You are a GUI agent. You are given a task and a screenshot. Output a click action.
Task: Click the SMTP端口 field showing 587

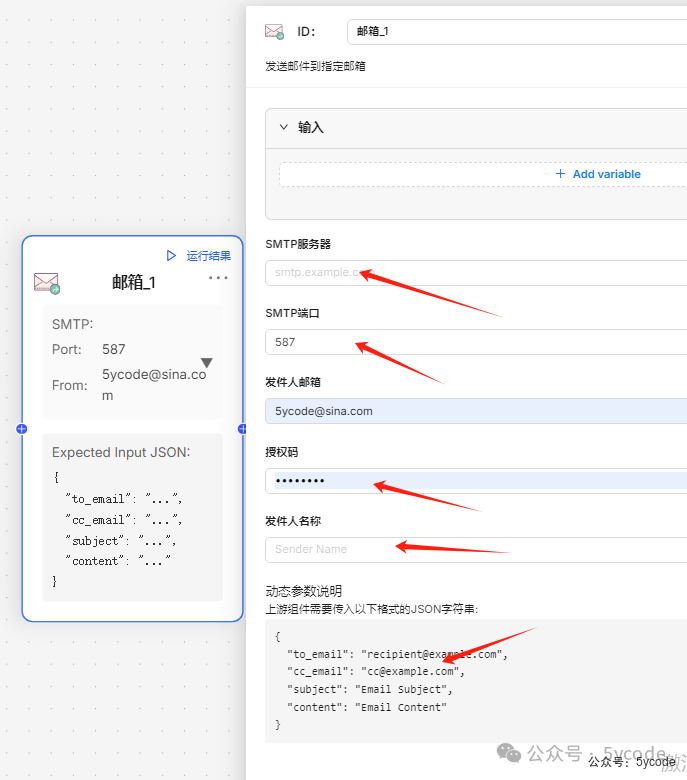coord(476,342)
